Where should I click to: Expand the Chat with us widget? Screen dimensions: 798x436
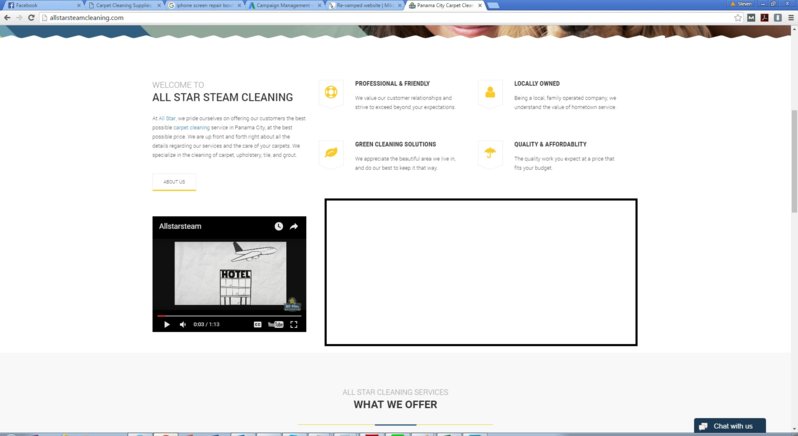(x=728, y=426)
